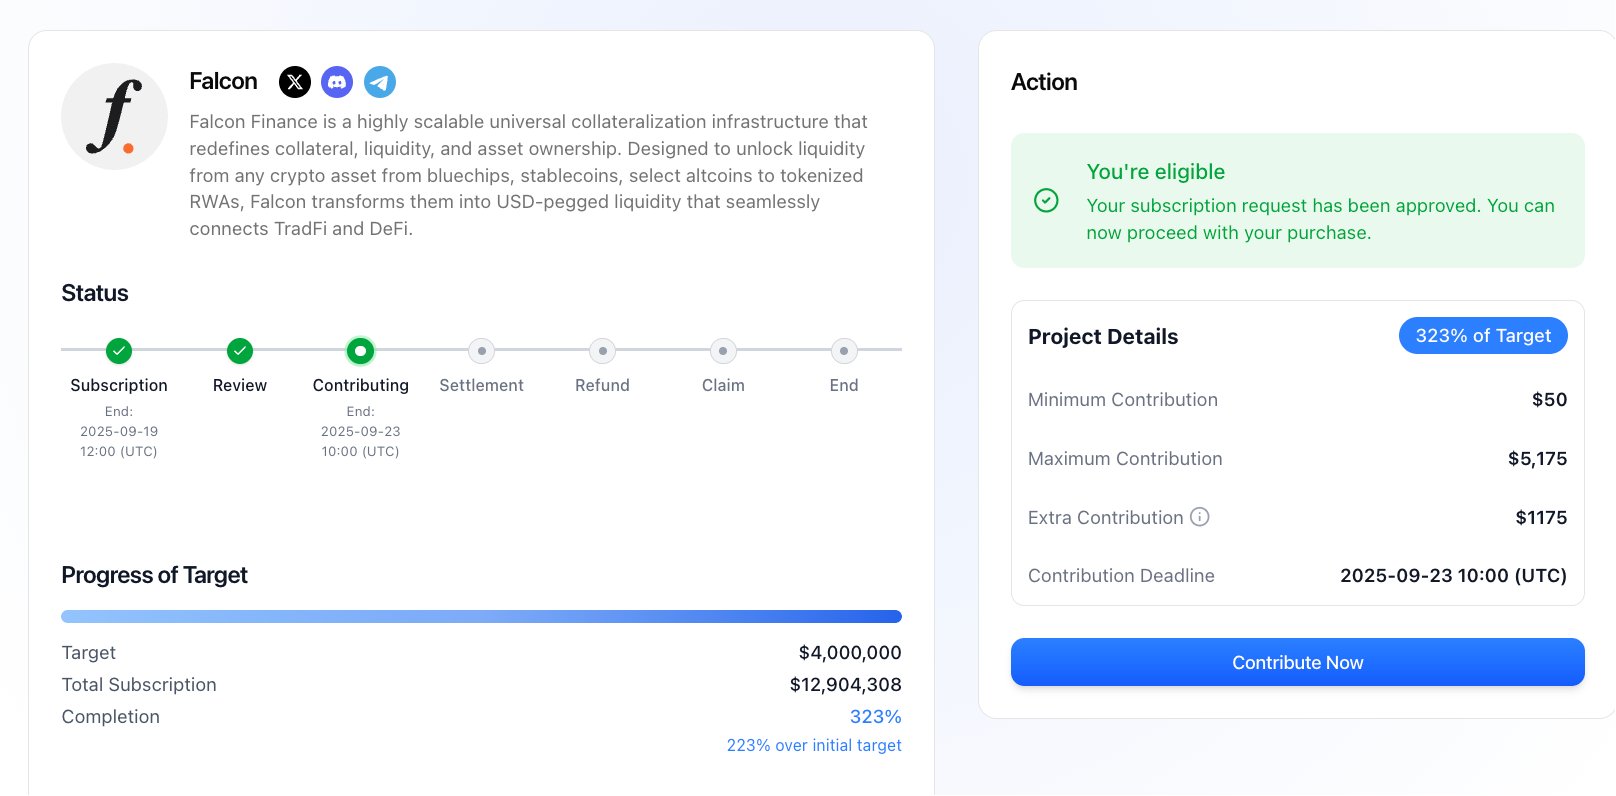Open Falcon's Discord icon
The height and width of the screenshot is (796, 1616).
[x=337, y=82]
